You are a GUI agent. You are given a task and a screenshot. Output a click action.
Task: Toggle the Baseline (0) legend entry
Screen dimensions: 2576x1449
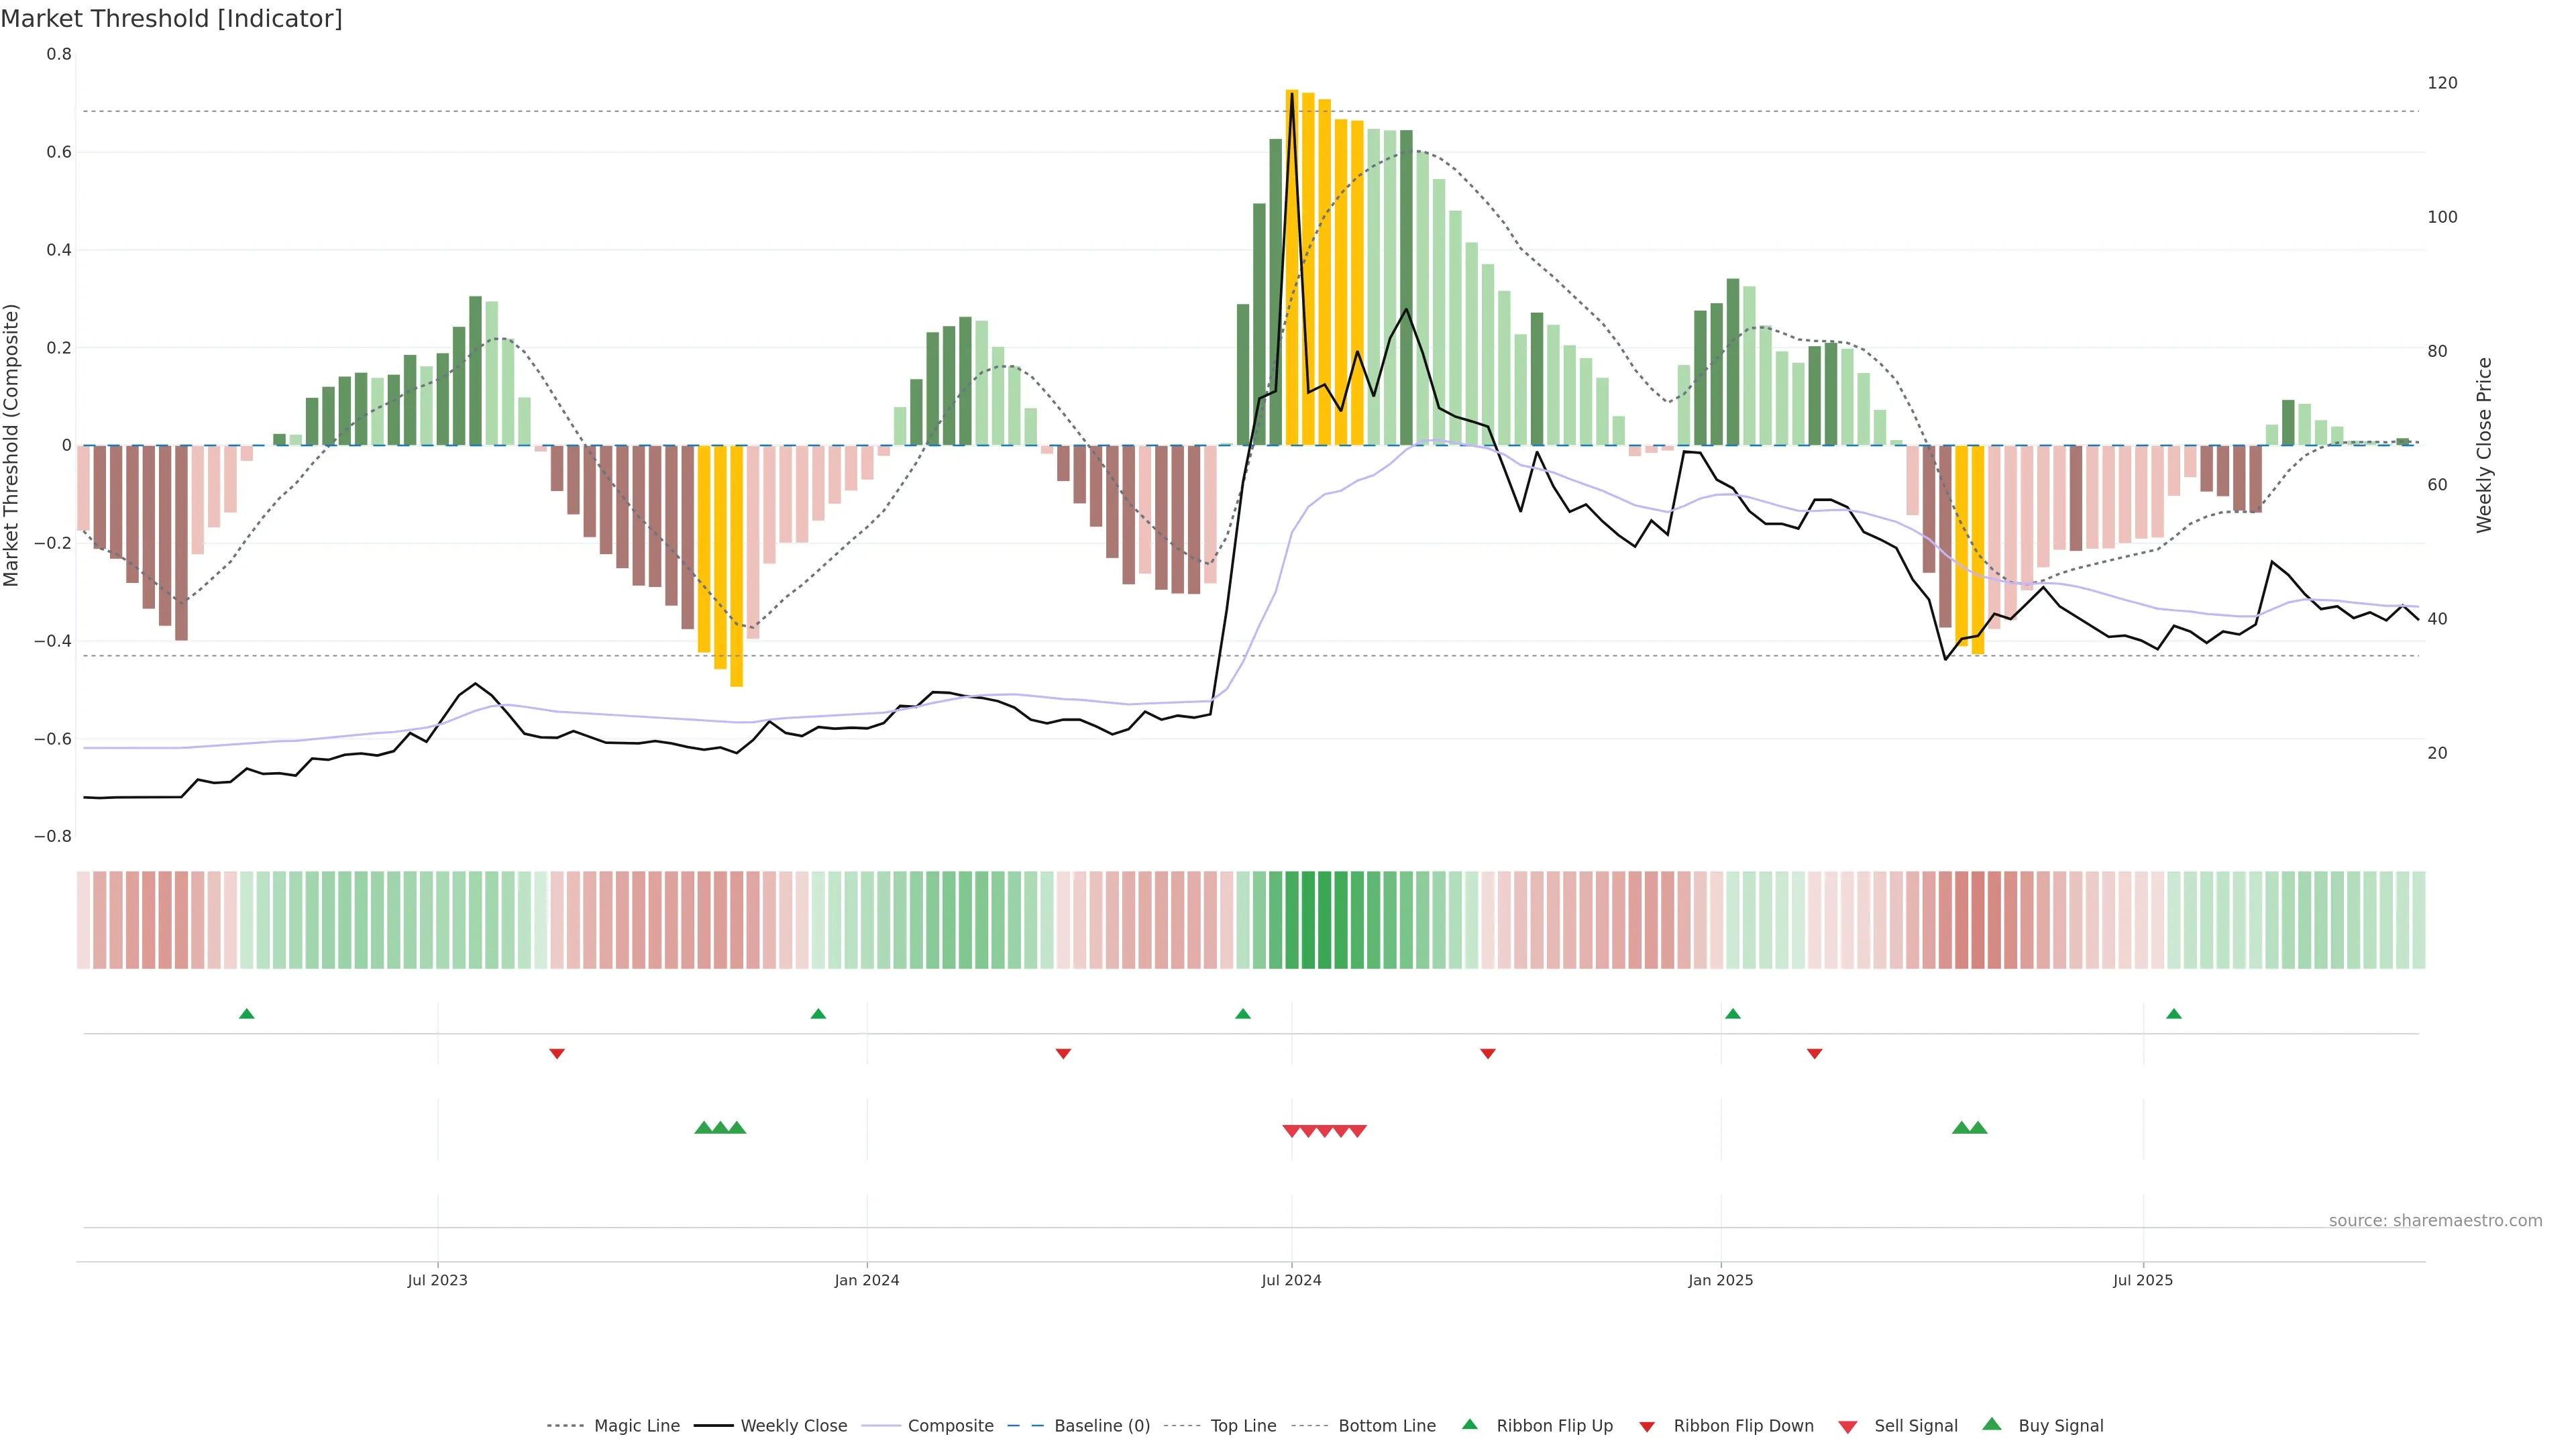click(1102, 1426)
